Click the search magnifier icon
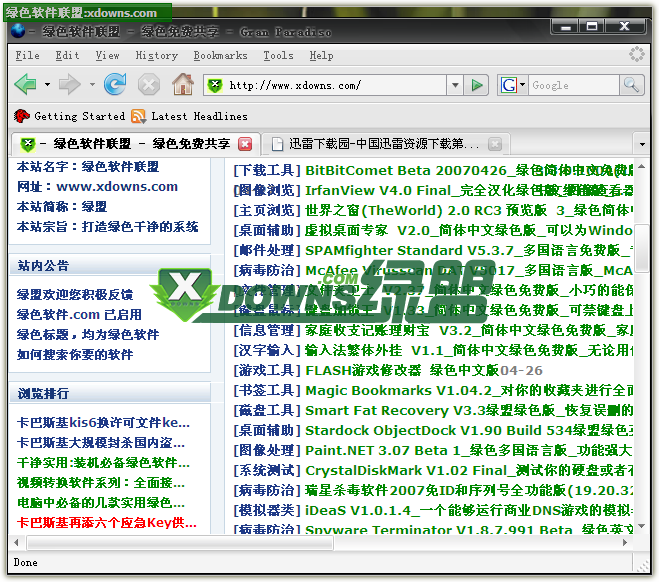The image size is (659, 582). point(631,85)
